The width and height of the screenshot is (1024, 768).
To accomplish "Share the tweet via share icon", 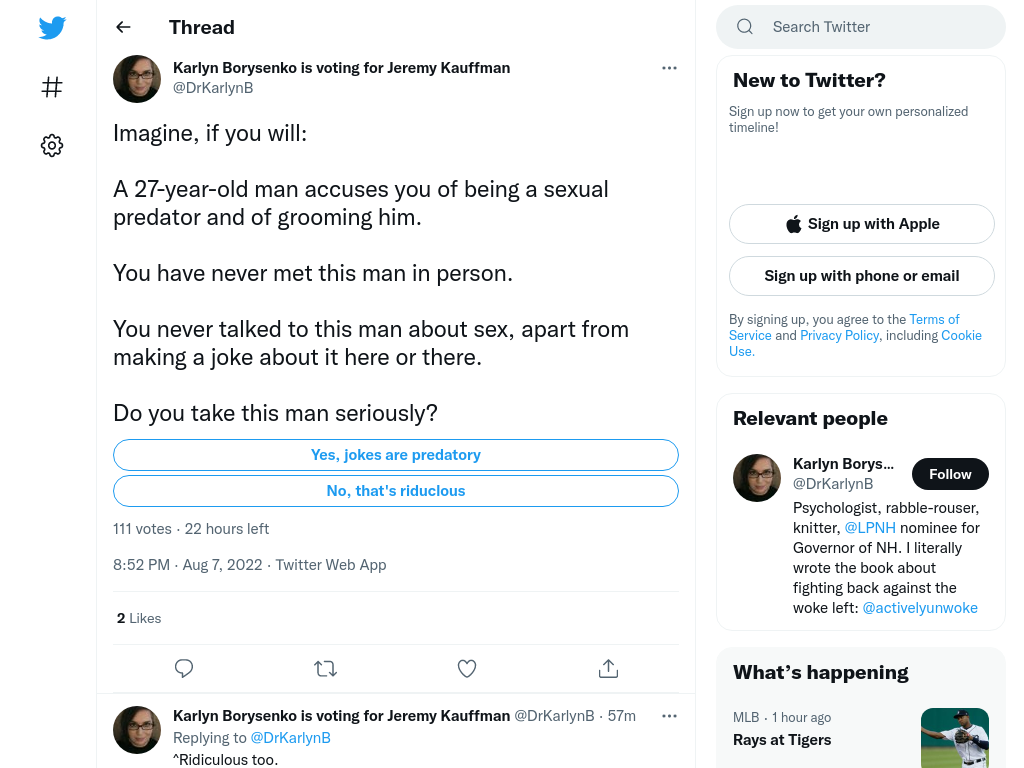I will [609, 668].
